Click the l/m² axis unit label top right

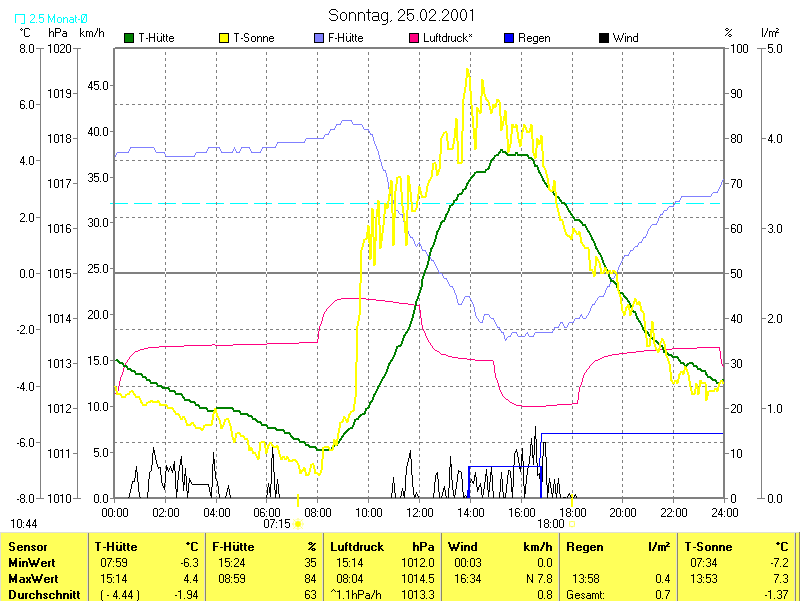click(x=770, y=33)
